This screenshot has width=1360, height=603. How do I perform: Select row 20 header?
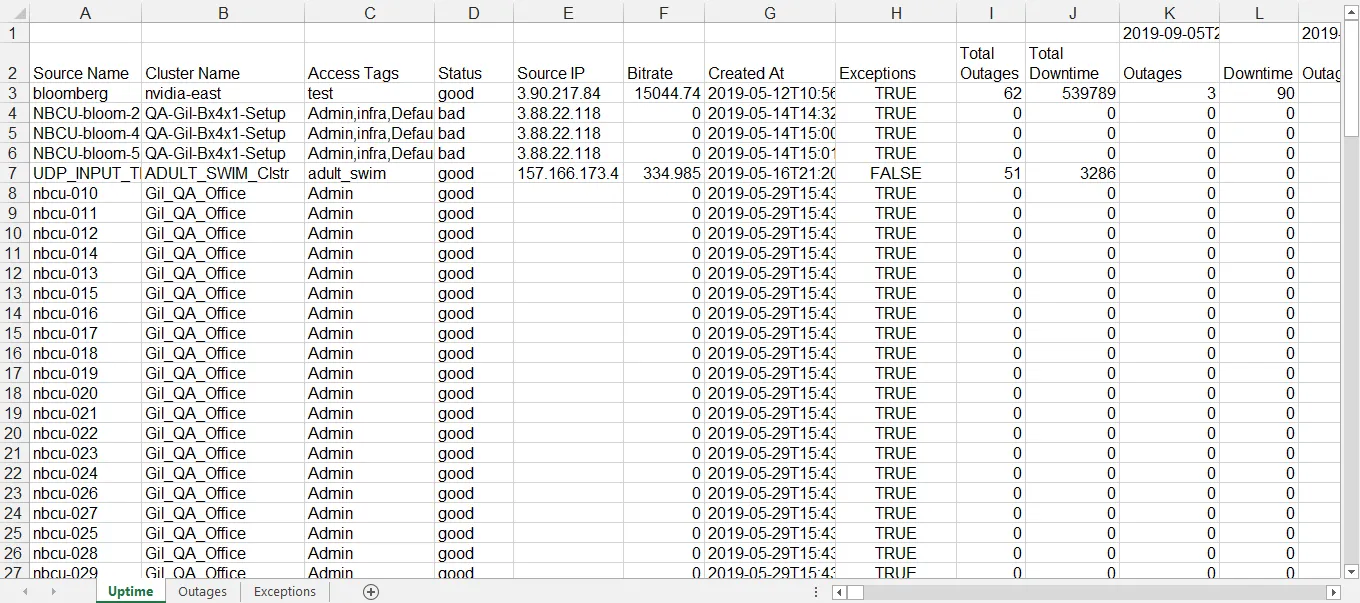point(14,433)
